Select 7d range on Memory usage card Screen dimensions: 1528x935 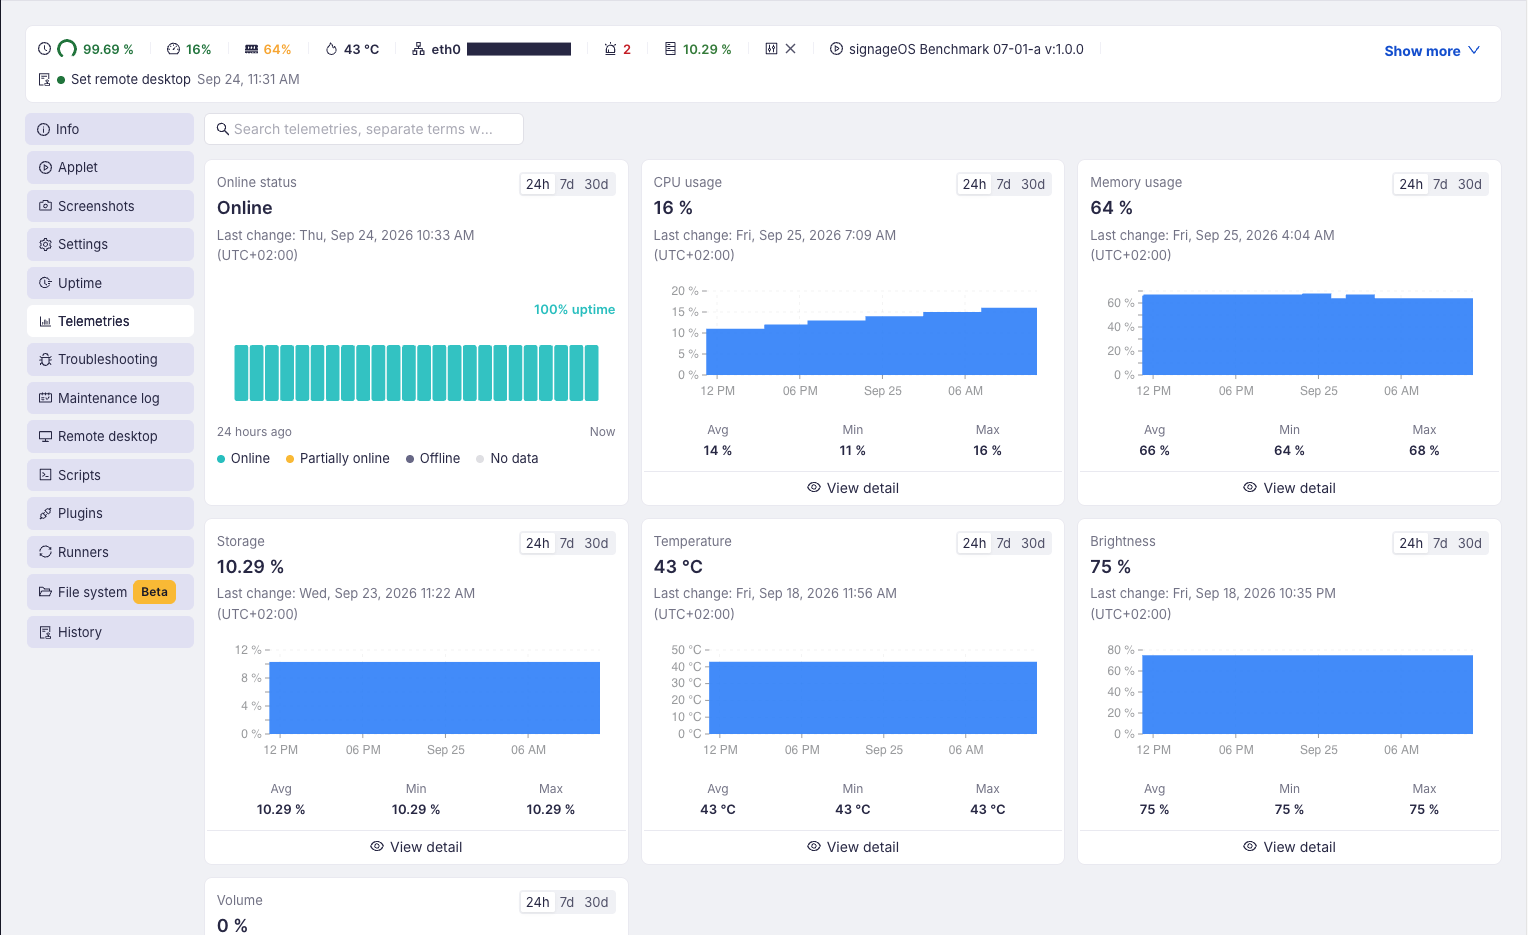pyautogui.click(x=1440, y=184)
